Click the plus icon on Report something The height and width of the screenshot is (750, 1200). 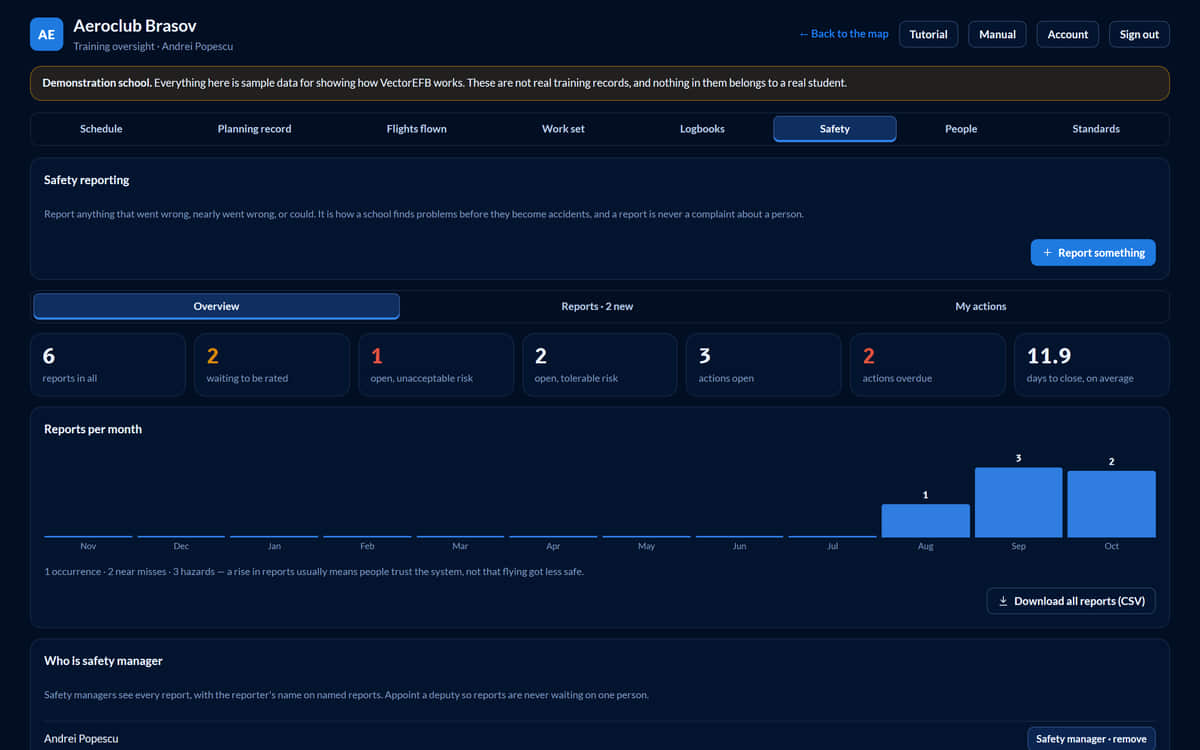1047,253
